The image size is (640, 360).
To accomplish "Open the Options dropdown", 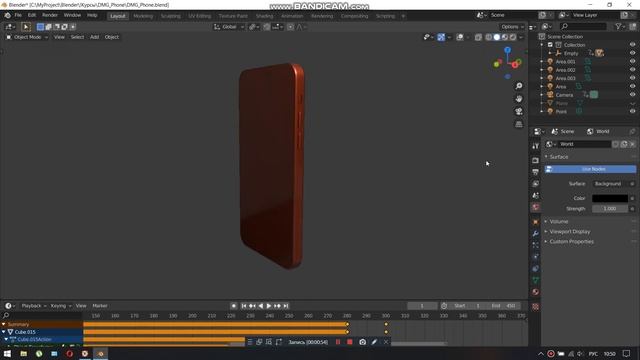I will pyautogui.click(x=512, y=27).
